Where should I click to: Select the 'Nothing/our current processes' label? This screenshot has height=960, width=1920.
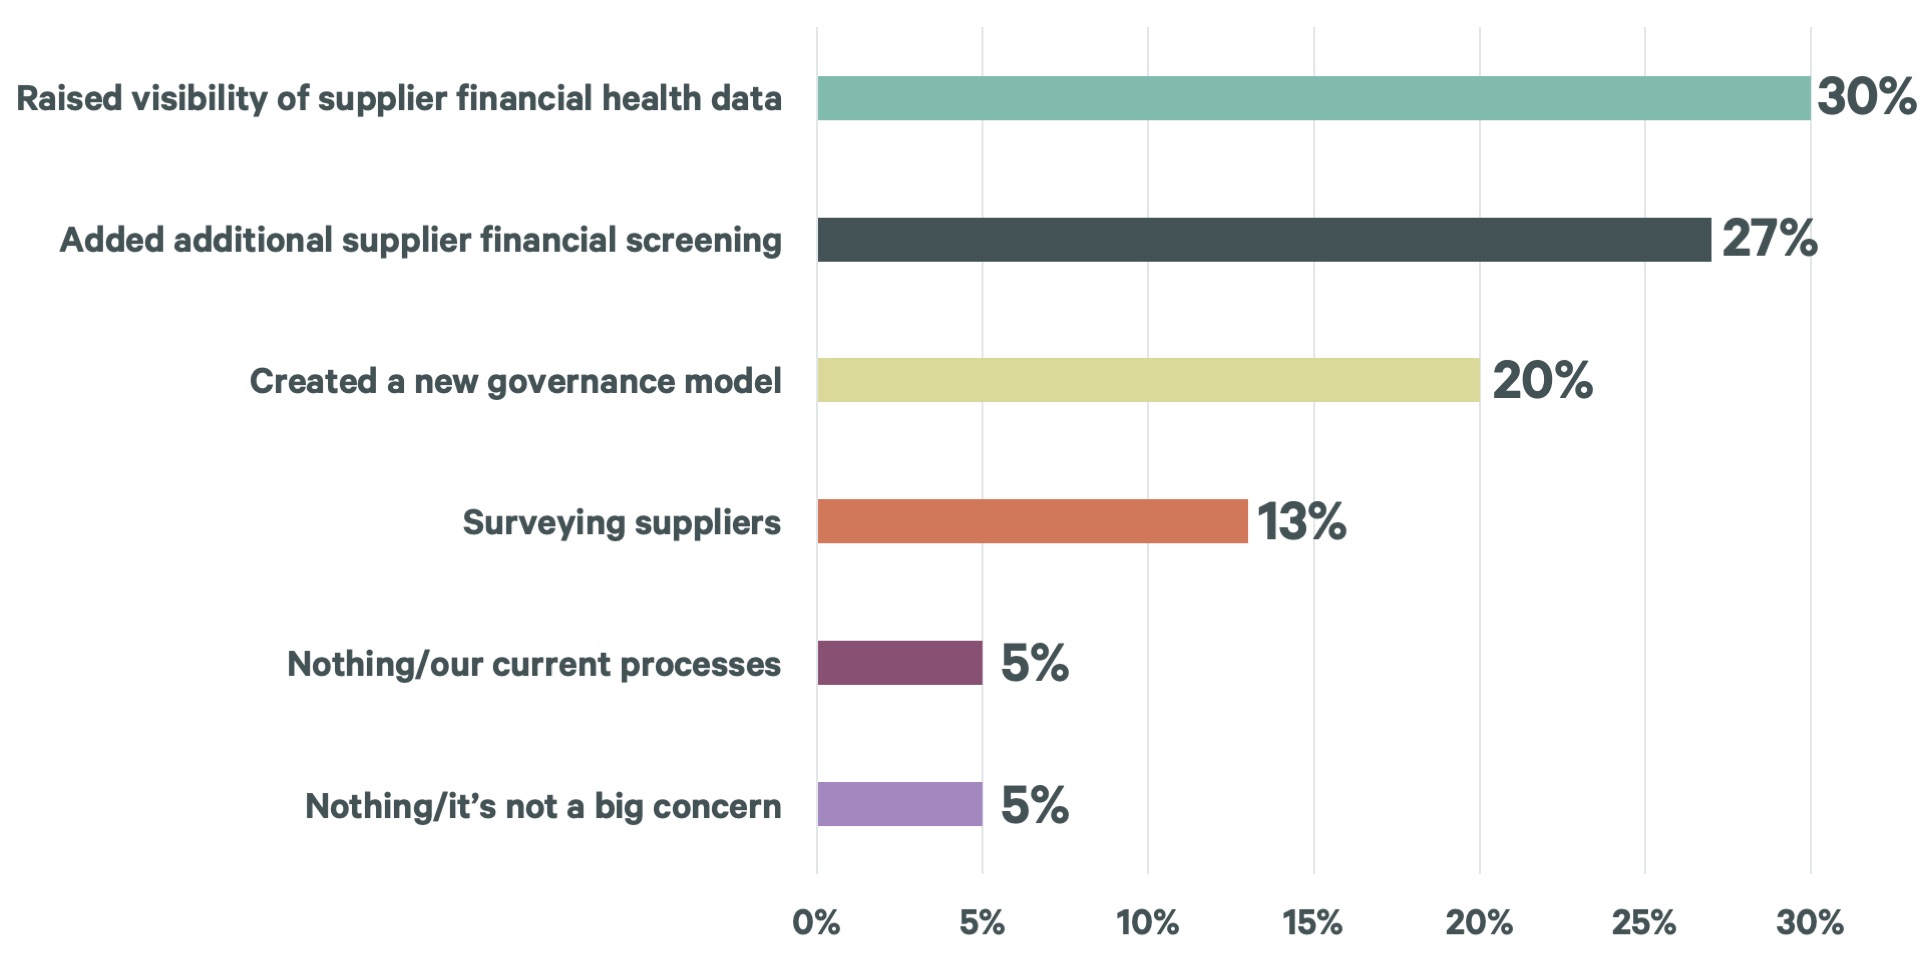[x=534, y=665]
